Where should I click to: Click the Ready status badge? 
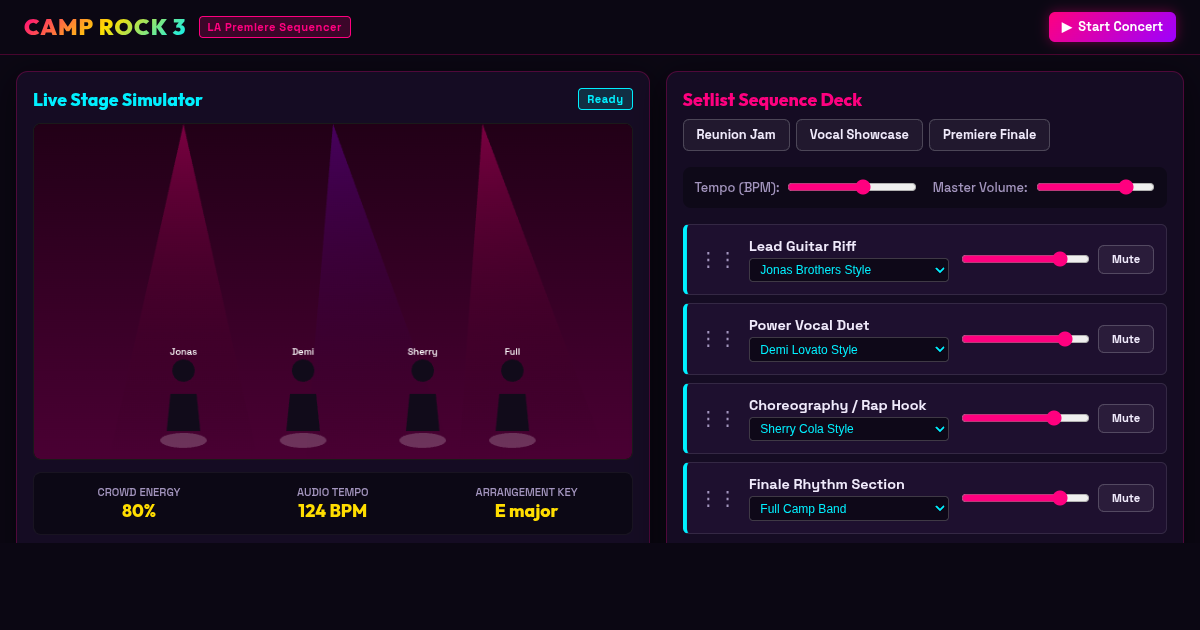(605, 99)
